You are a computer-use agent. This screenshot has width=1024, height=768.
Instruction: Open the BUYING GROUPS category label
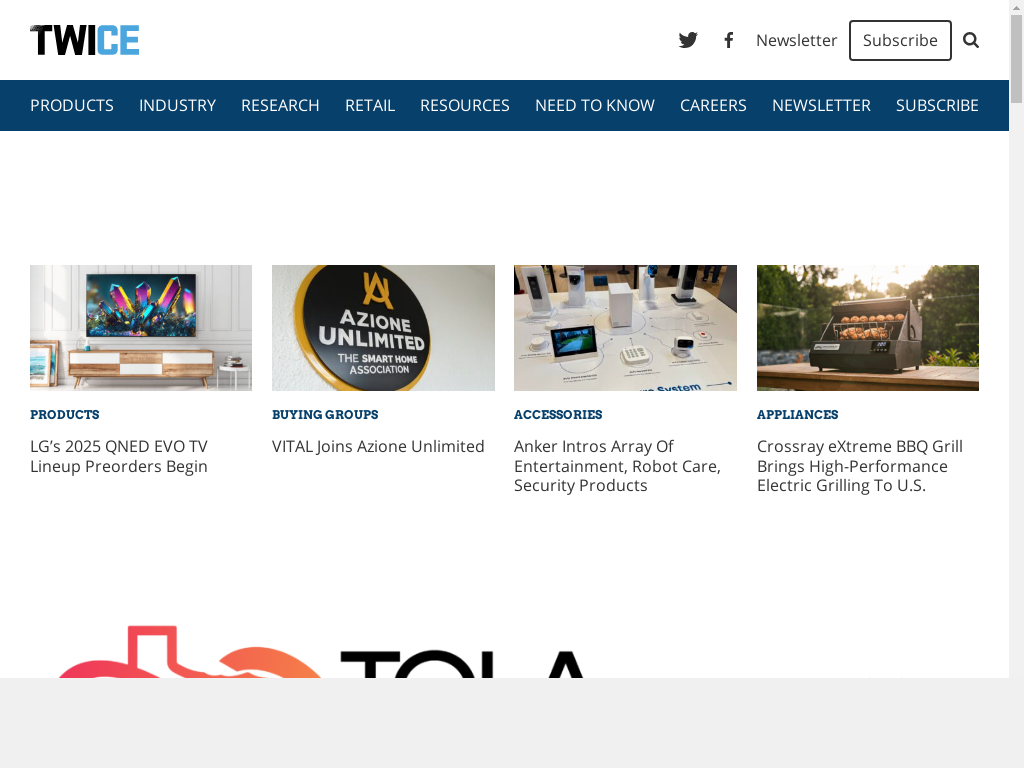click(x=325, y=415)
